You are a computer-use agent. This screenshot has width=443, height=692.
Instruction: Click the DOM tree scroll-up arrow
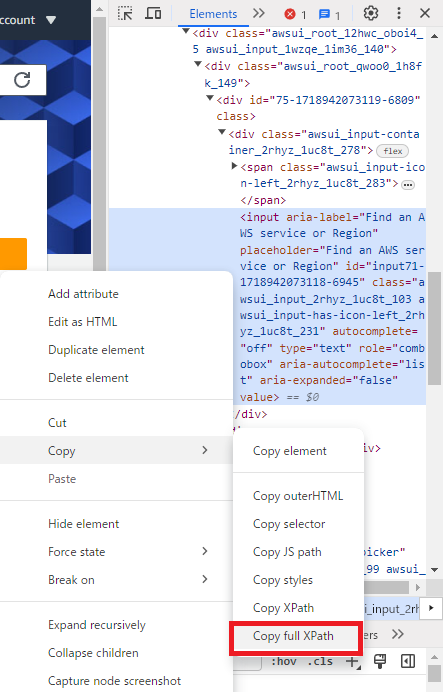tap(435, 36)
